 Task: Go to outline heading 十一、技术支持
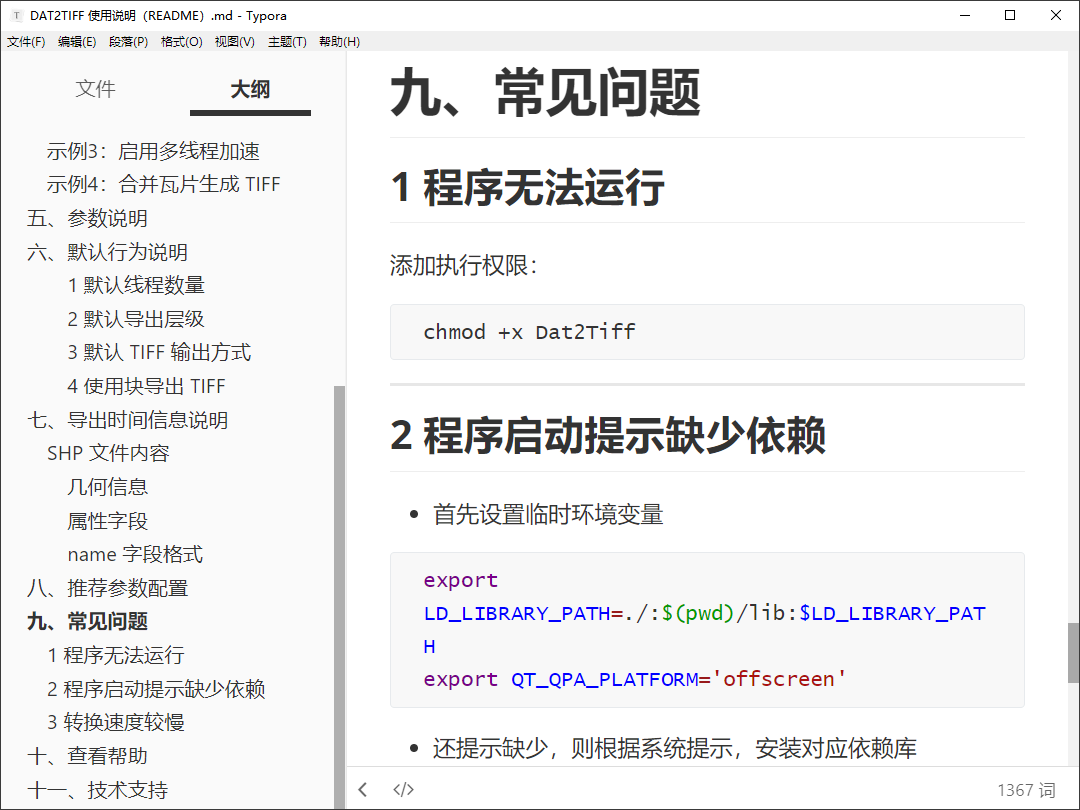97,790
